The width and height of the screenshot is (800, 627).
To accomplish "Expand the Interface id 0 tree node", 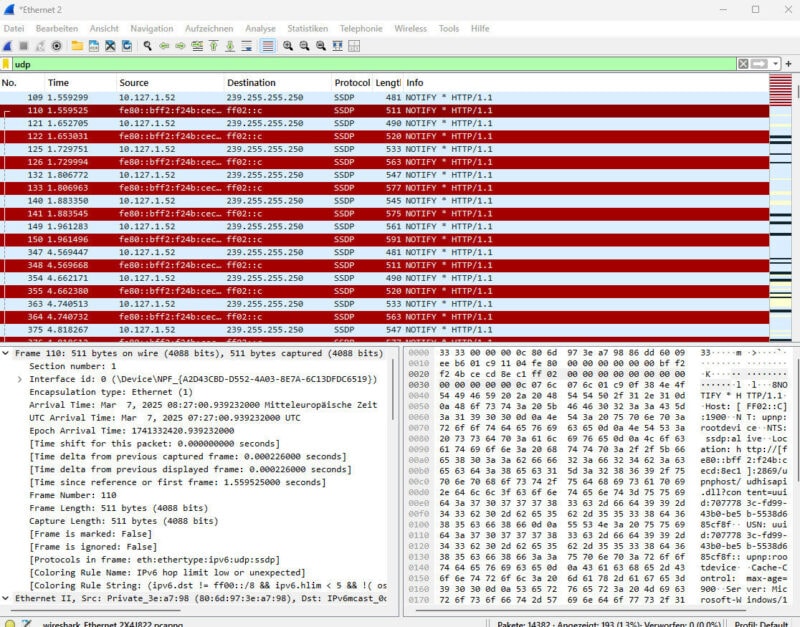I will tap(20, 379).
